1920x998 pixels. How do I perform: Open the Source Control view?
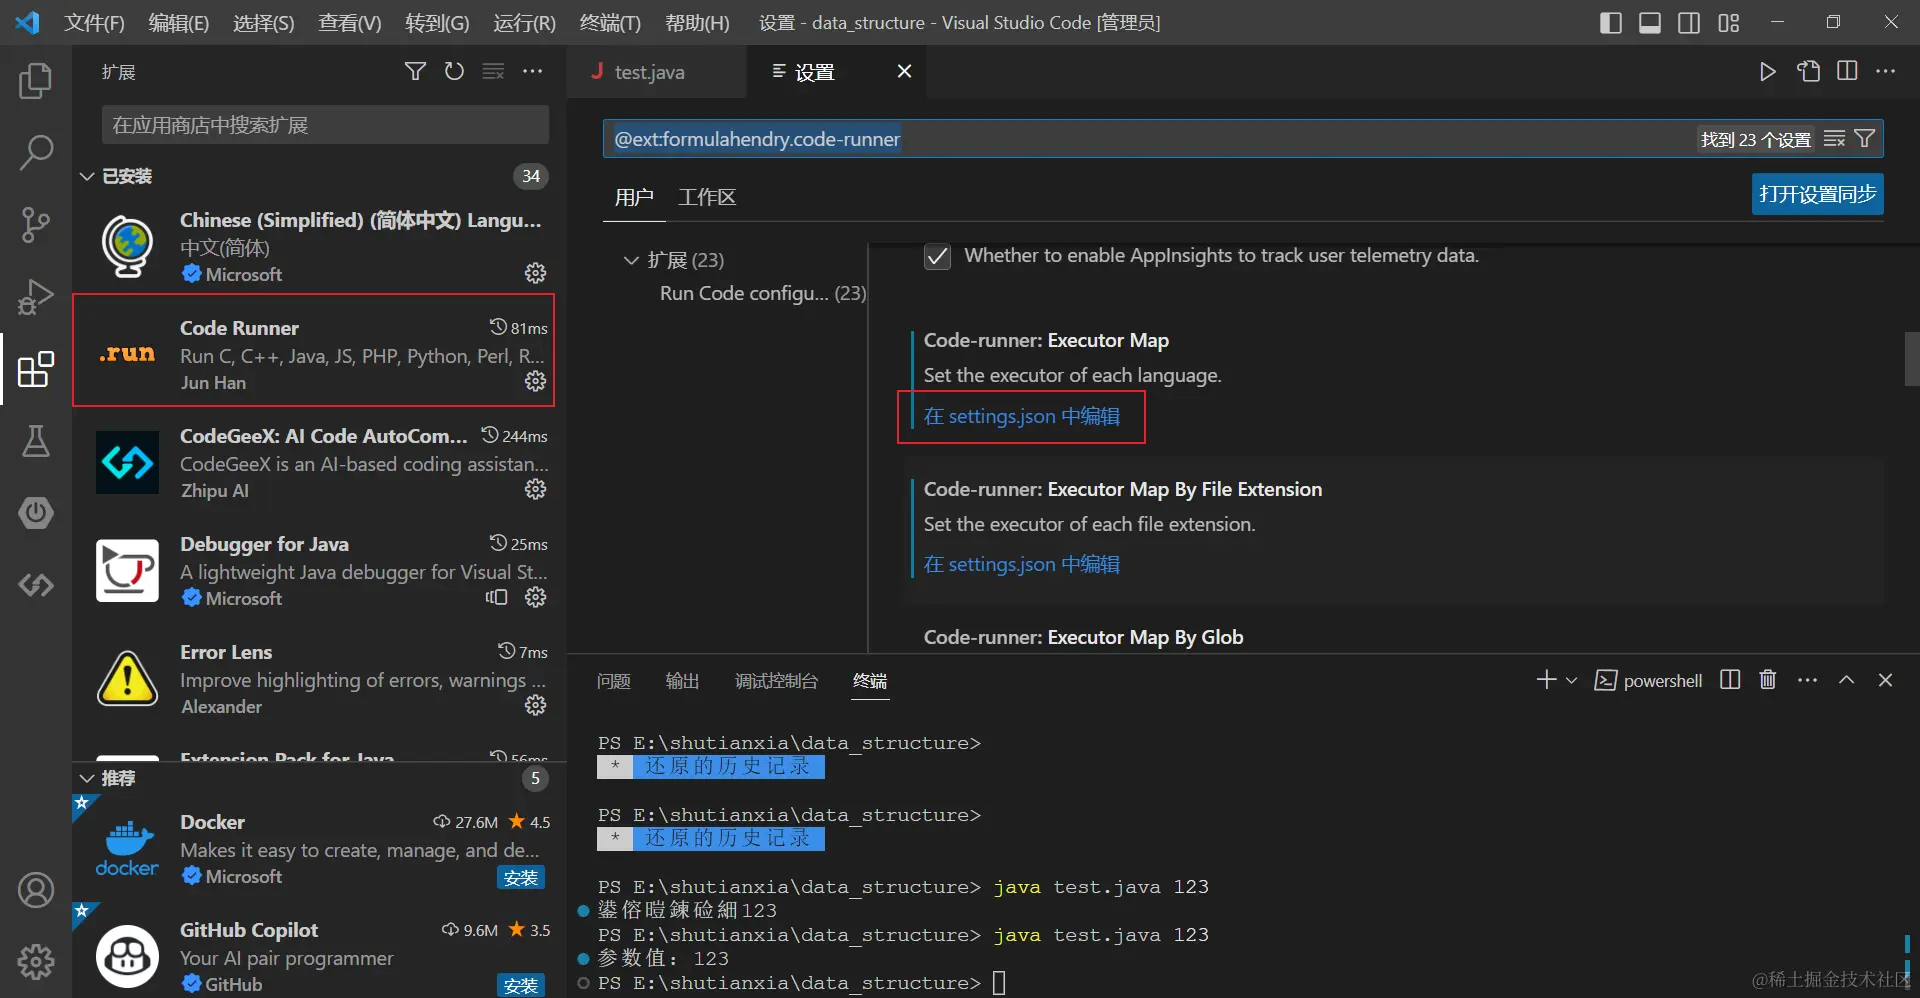pos(36,224)
